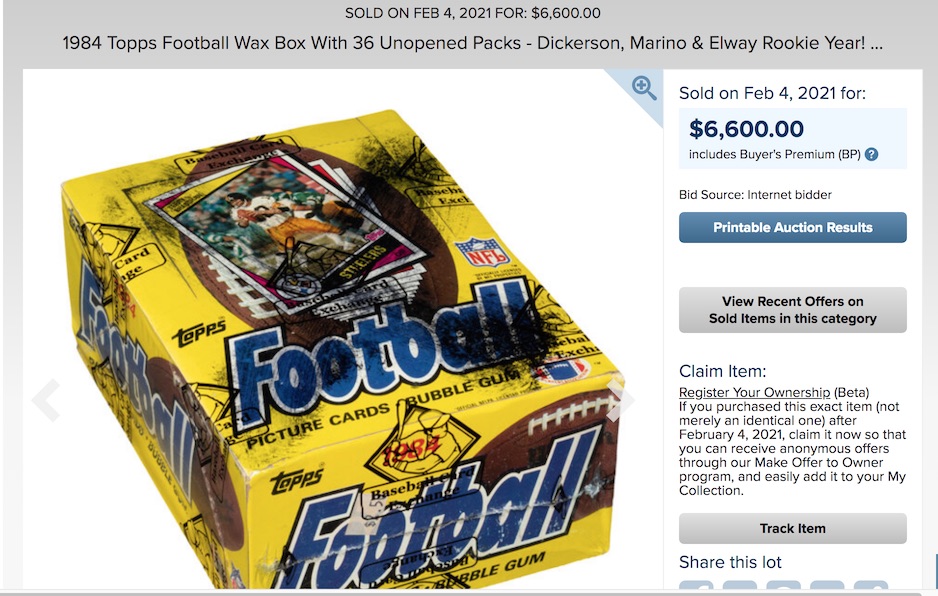Click View Recent Offers on Sold Items

point(792,310)
